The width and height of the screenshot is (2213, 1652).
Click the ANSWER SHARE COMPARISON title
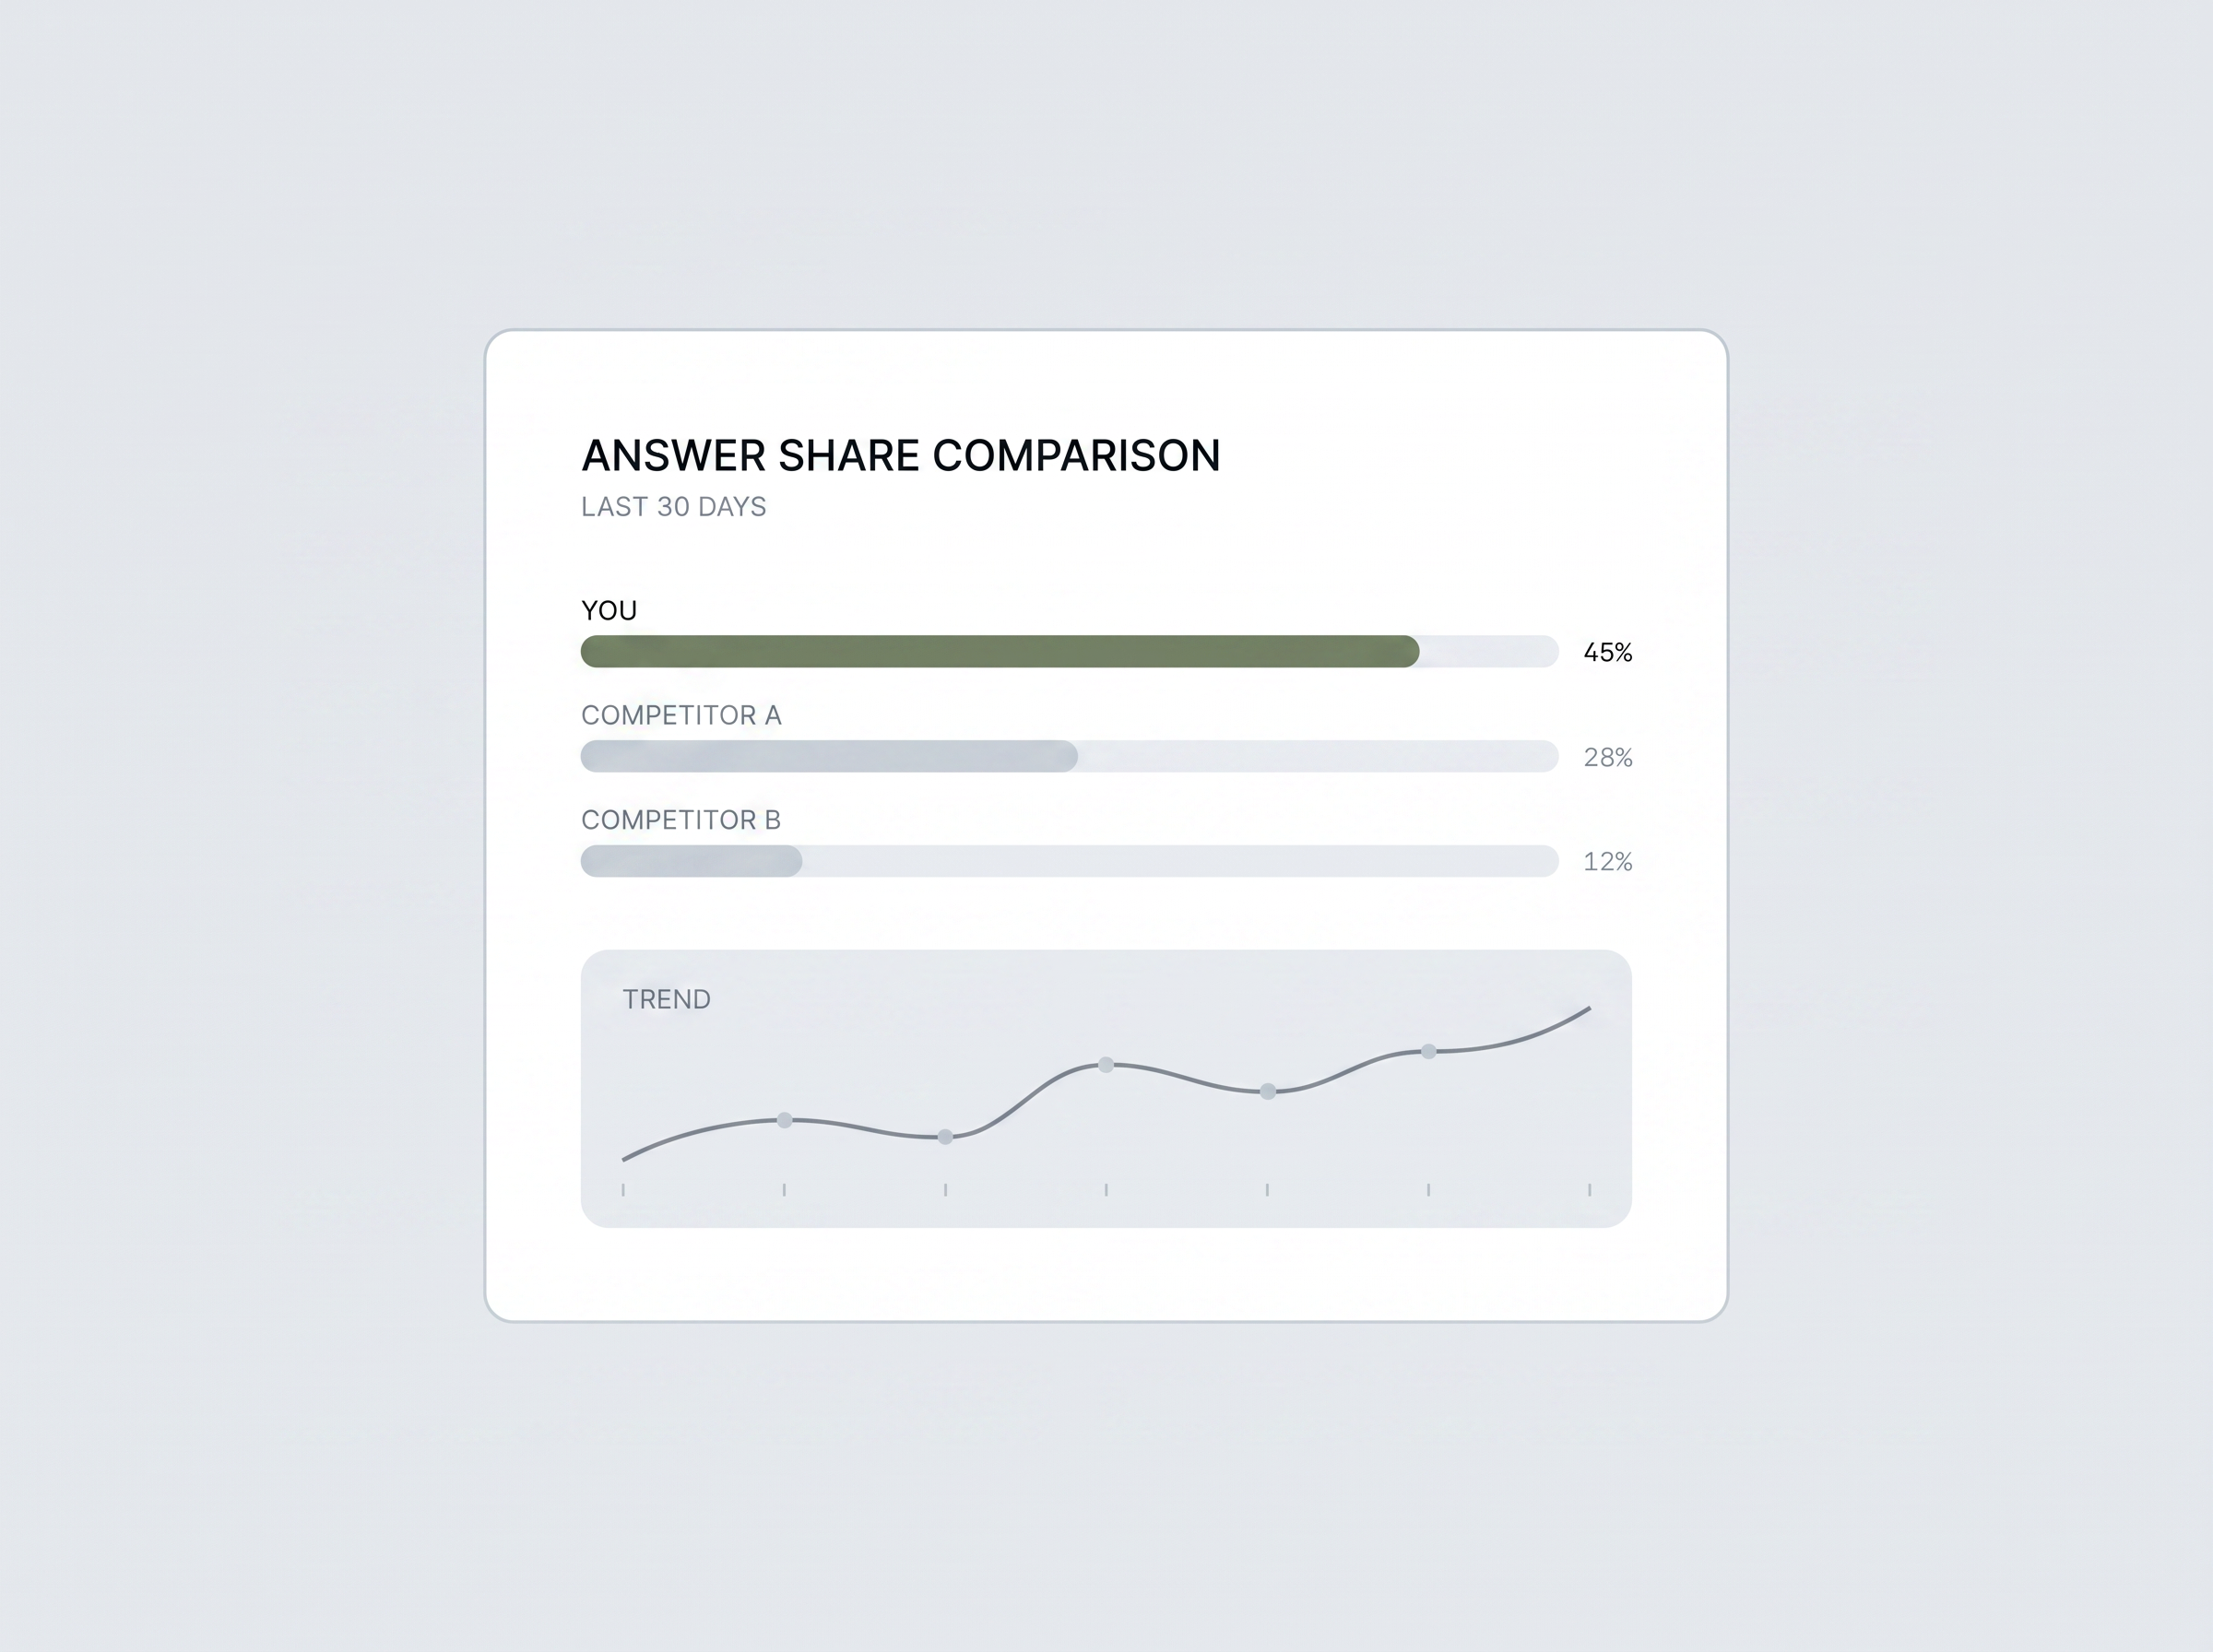pos(900,456)
